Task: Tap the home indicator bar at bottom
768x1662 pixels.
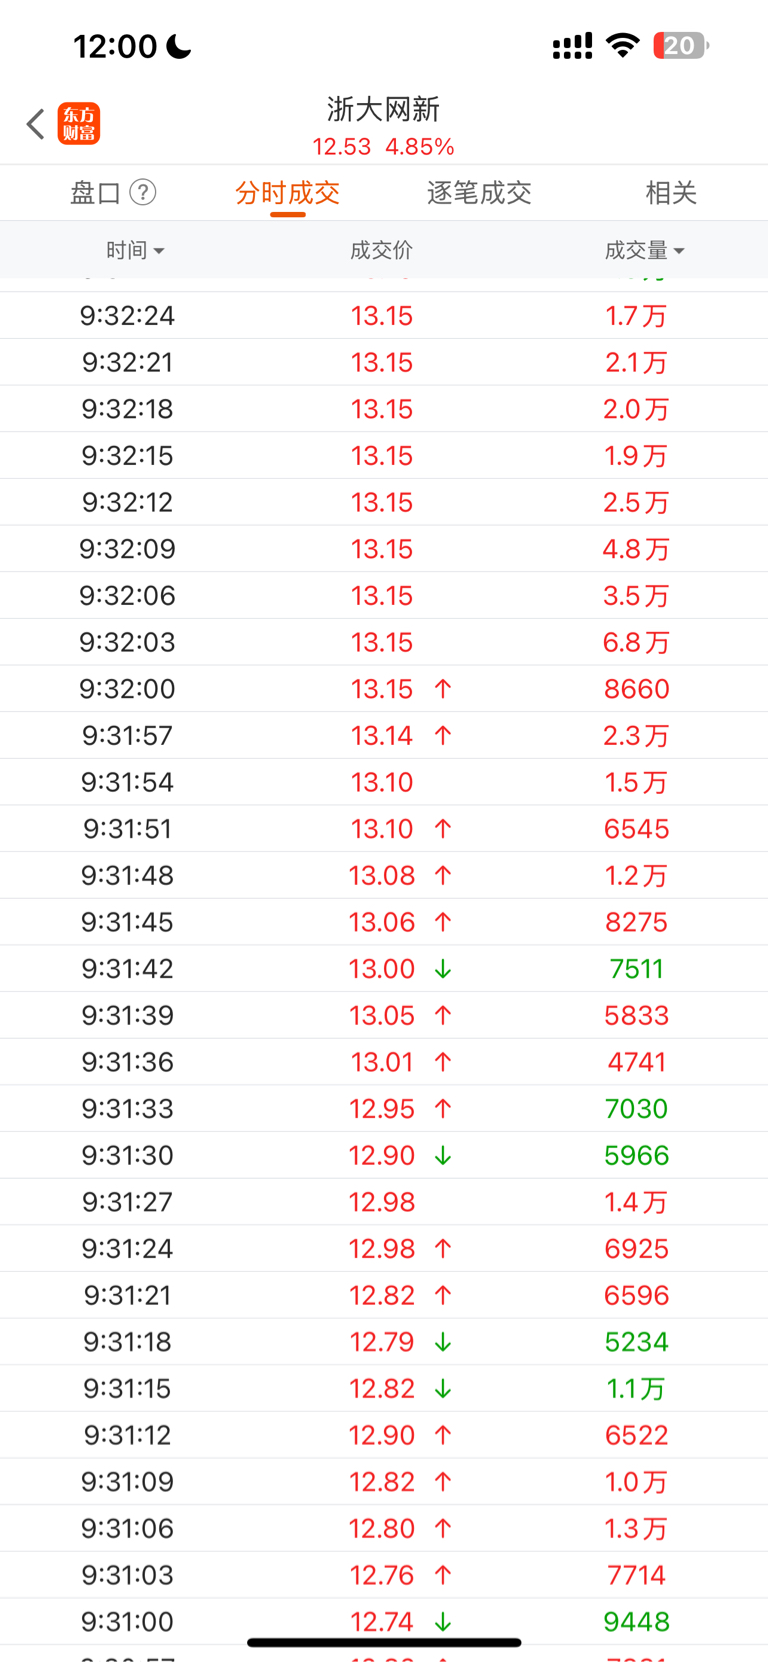Action: 384,1642
